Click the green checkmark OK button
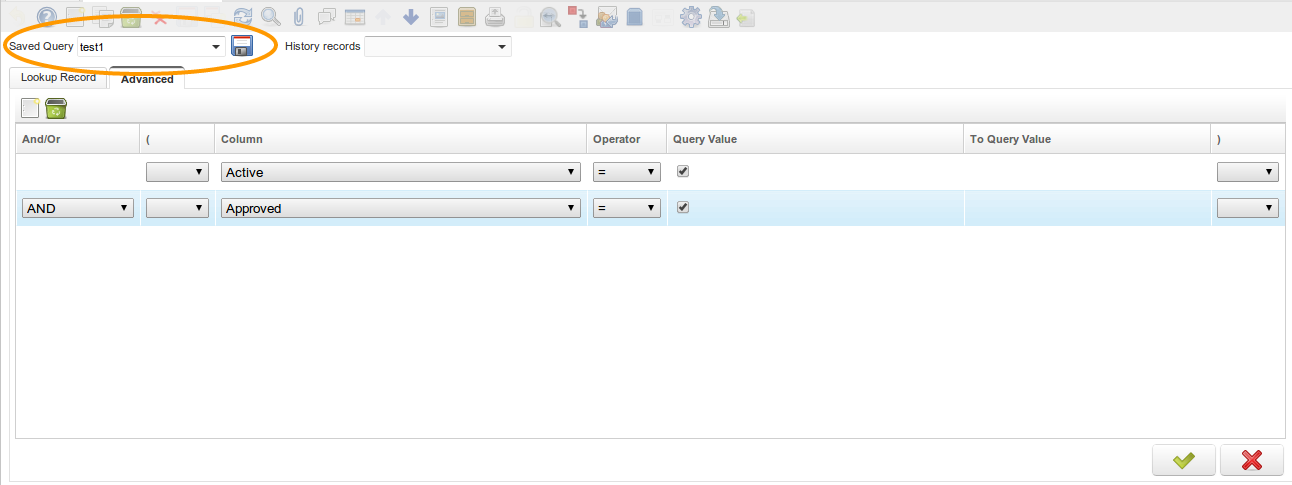Screen dimensions: 1292x485 pyautogui.click(x=1183, y=460)
